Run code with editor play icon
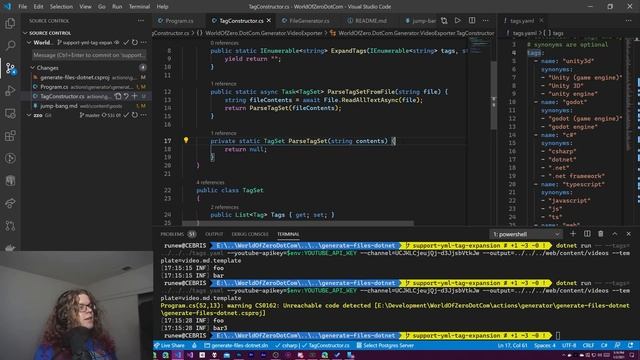The width and height of the screenshot is (640, 360). [458, 20]
